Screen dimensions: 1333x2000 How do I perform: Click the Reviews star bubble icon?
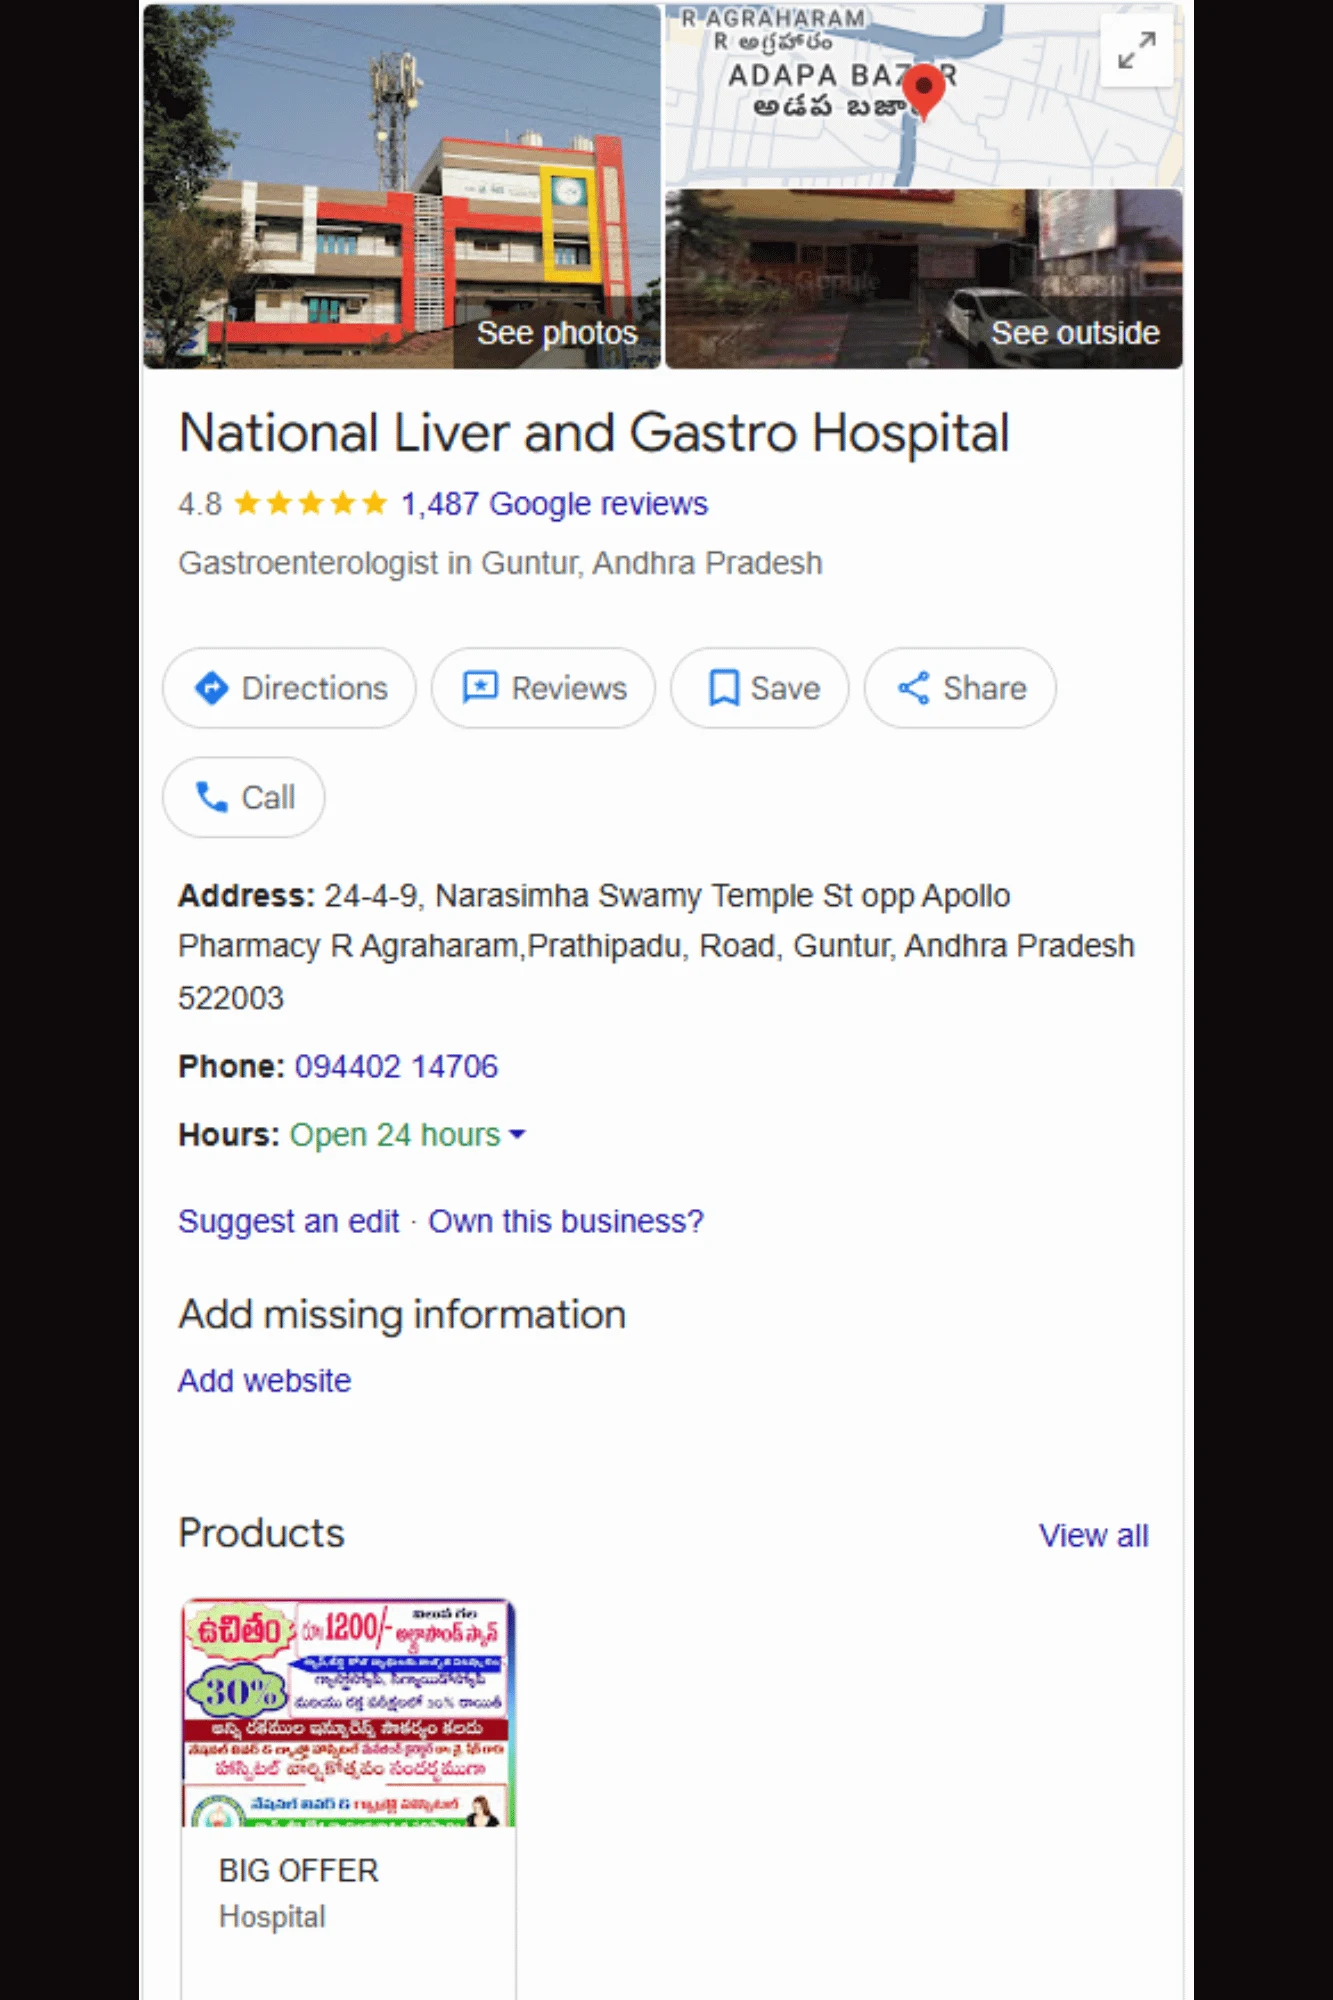point(480,688)
